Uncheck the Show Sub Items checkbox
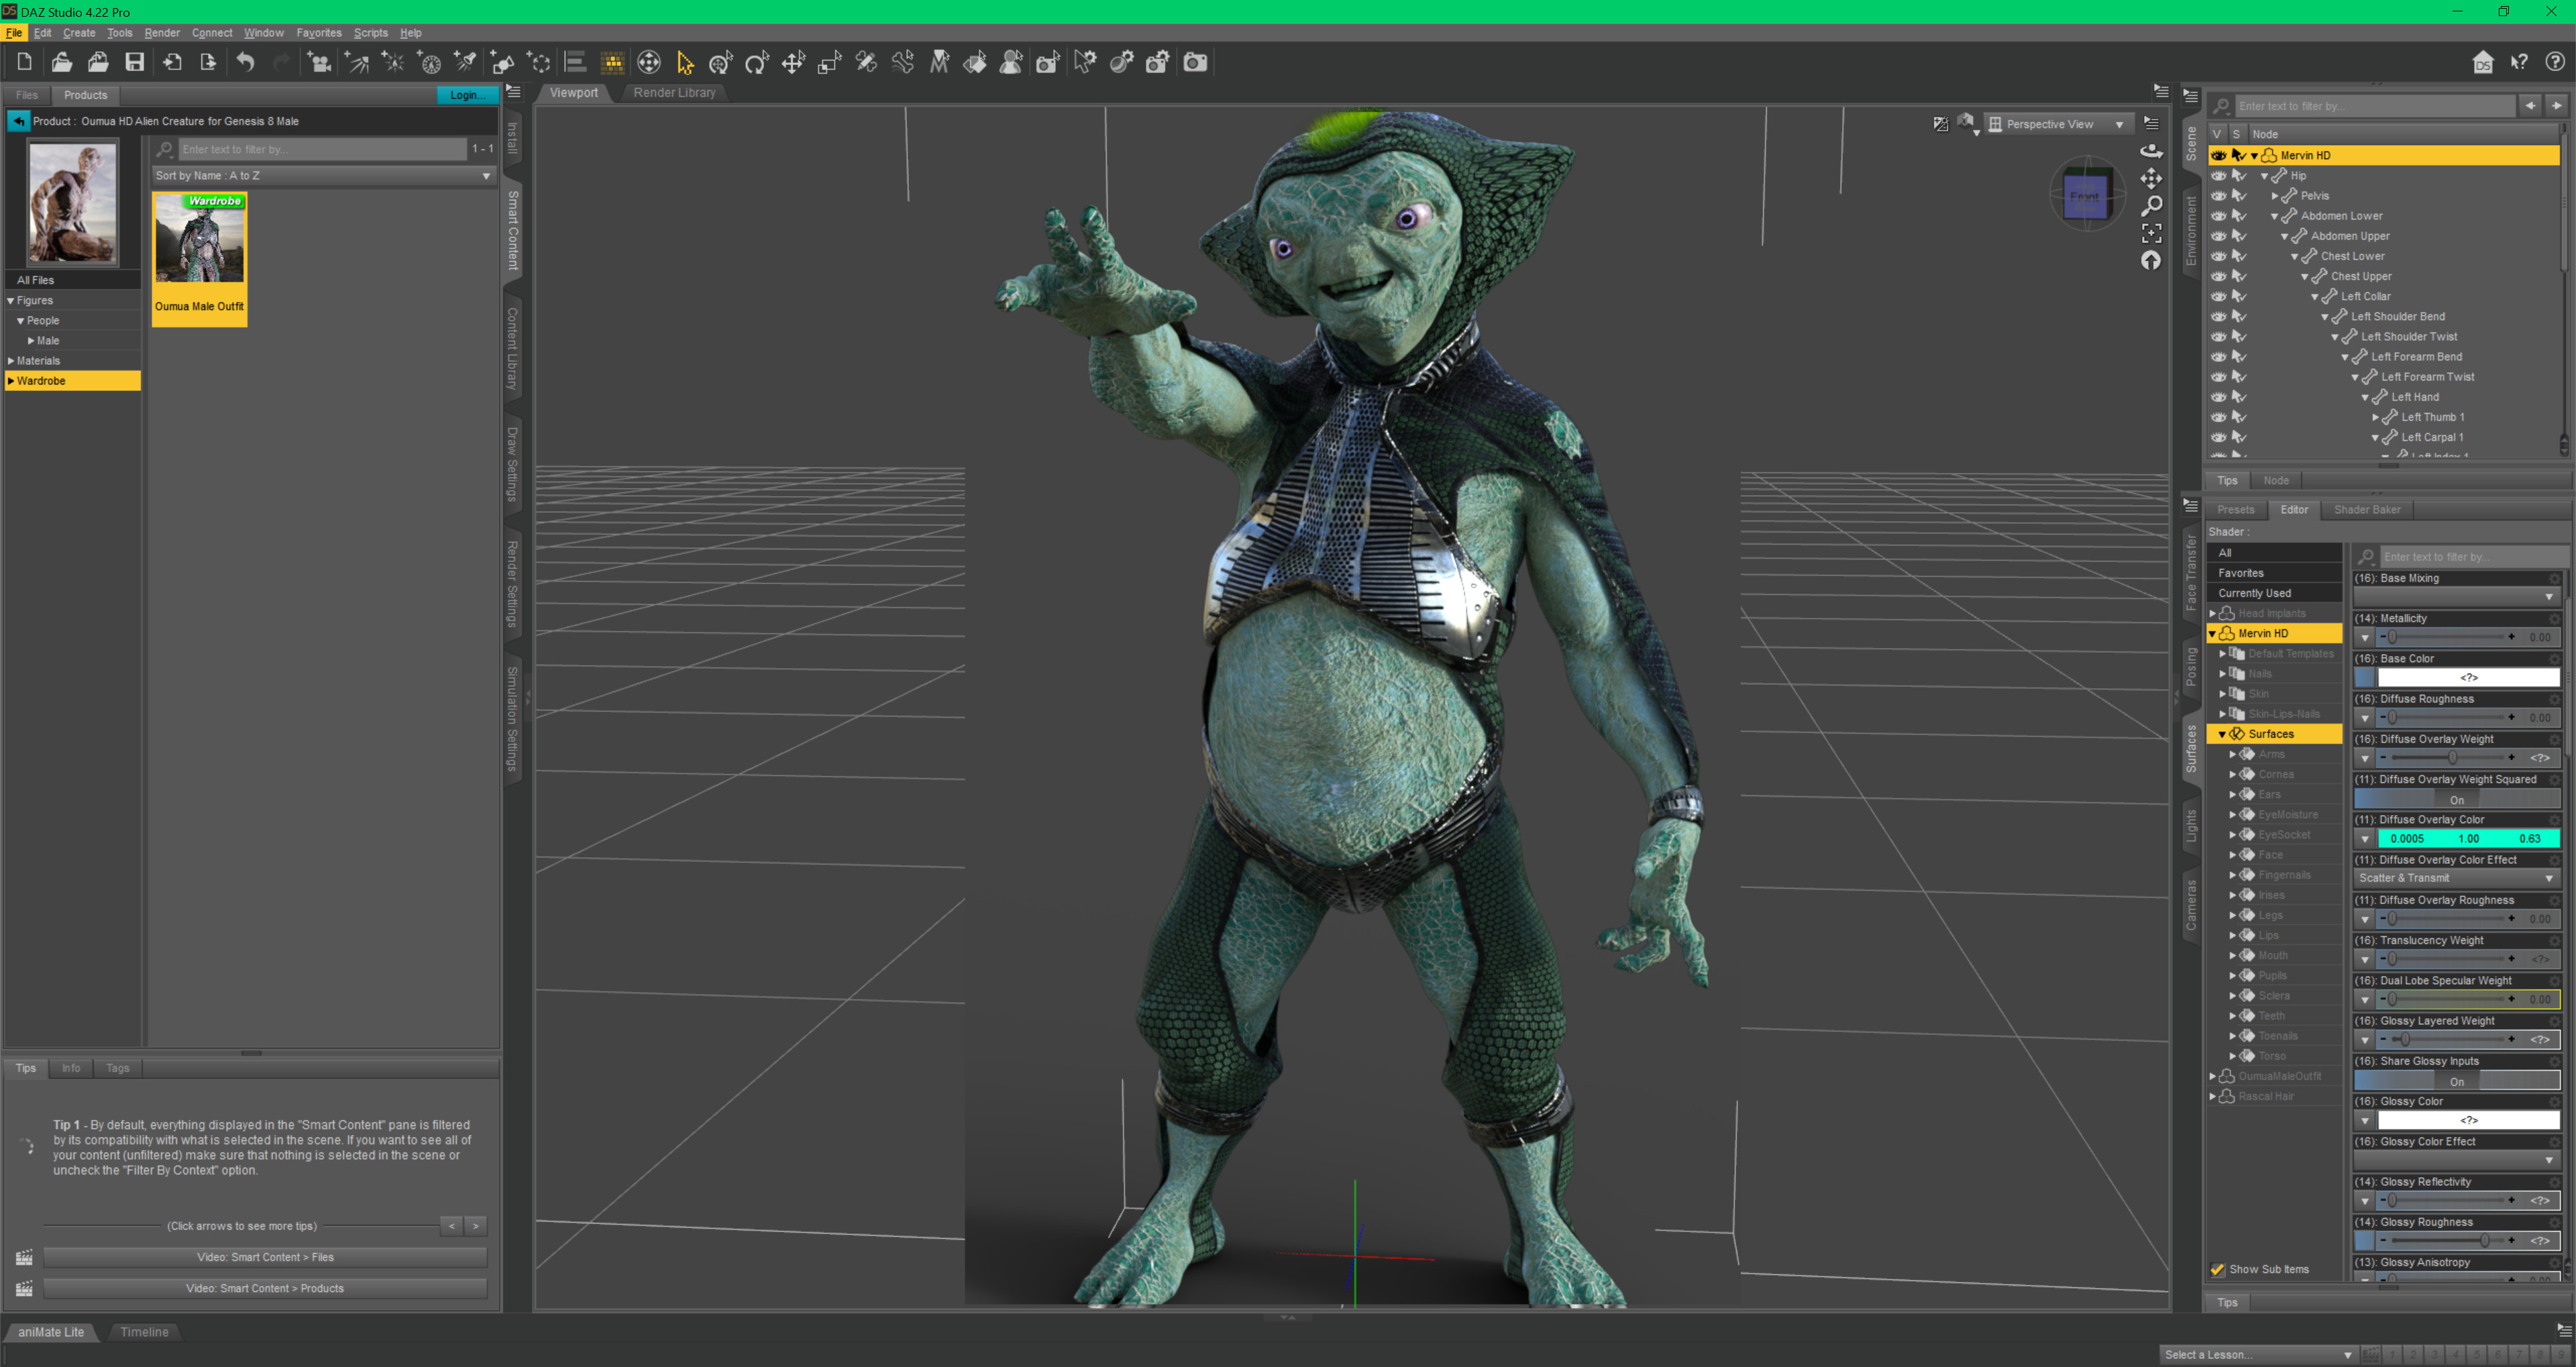Viewport: 2576px width, 1367px height. pyautogui.click(x=2217, y=1269)
